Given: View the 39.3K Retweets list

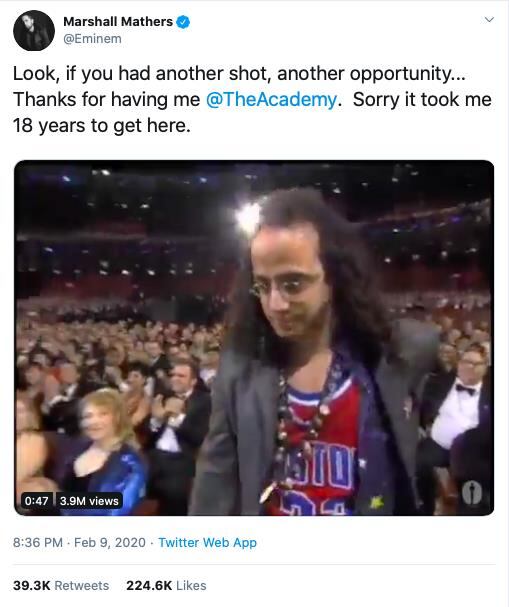Looking at the screenshot, I should [61, 585].
